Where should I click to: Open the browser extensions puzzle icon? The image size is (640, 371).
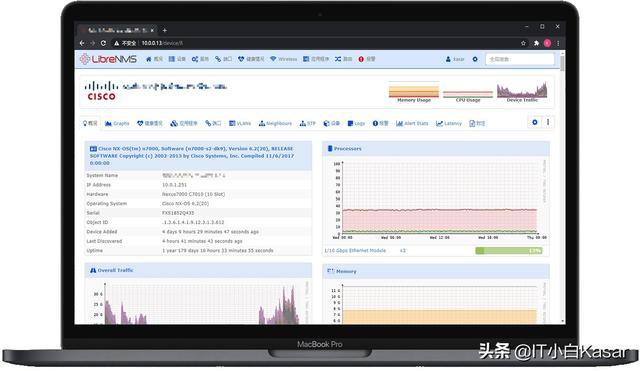coord(536,43)
